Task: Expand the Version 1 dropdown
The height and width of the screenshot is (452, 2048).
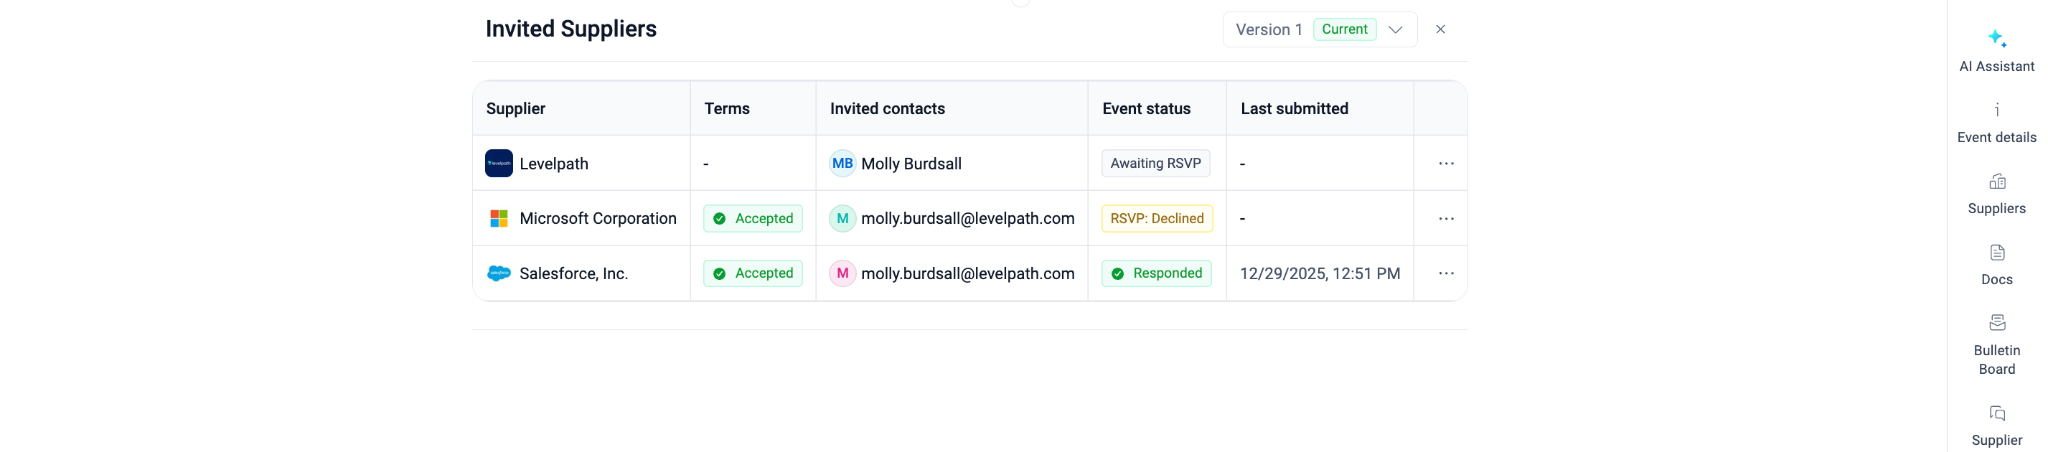Action: (1395, 30)
